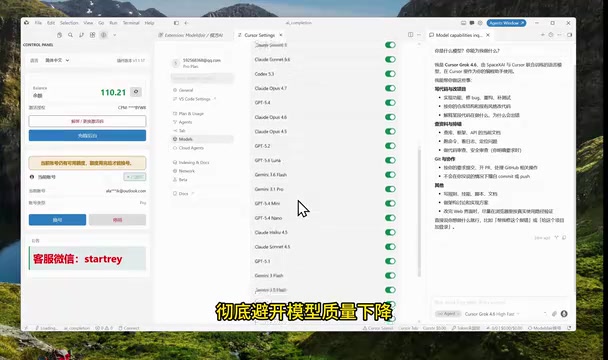This screenshot has width=608, height=360.
Task: Open the Selection menu
Action: pyautogui.click(x=69, y=23)
